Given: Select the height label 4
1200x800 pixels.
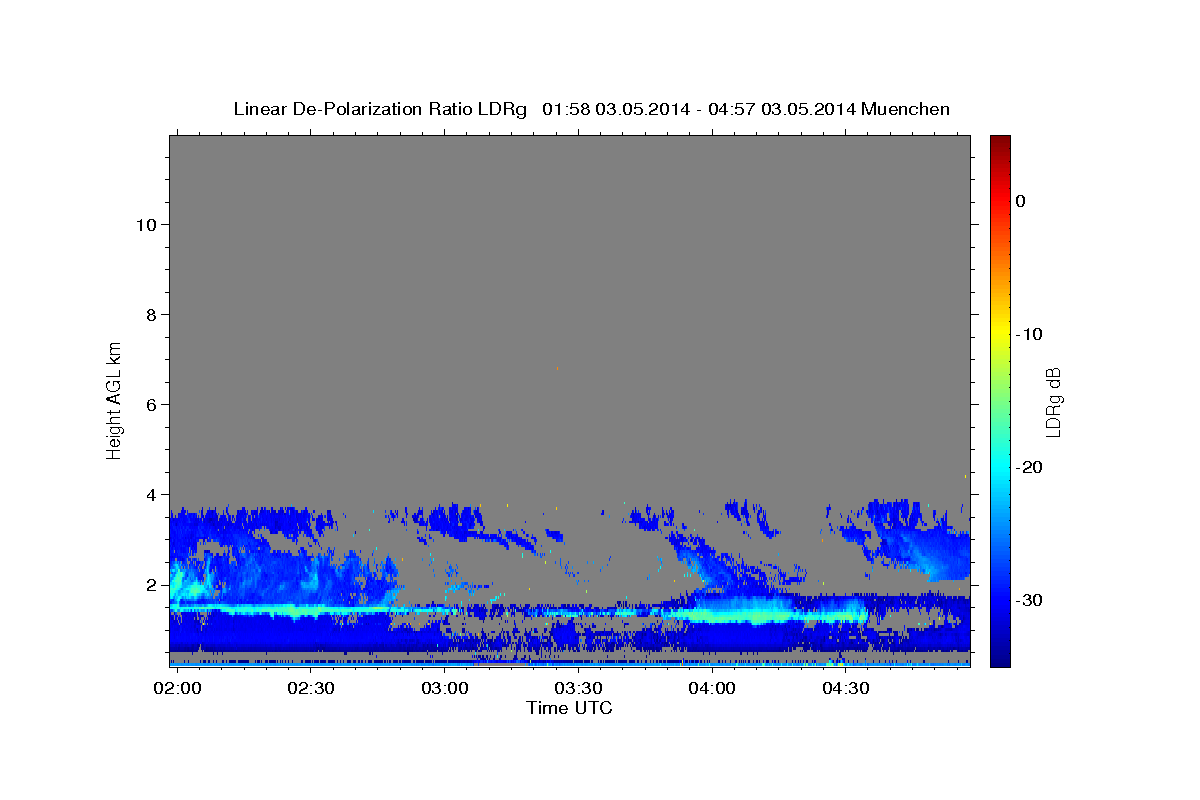Looking at the screenshot, I should coord(151,495).
